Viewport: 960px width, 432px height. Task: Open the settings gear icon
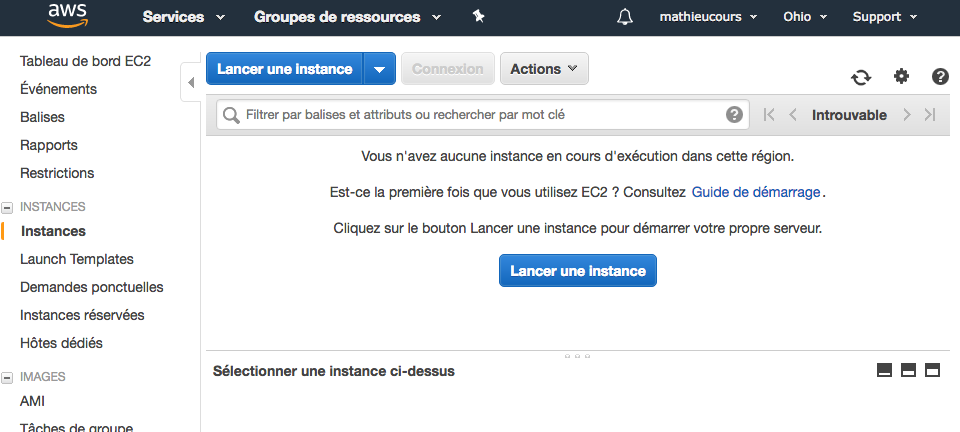point(902,76)
